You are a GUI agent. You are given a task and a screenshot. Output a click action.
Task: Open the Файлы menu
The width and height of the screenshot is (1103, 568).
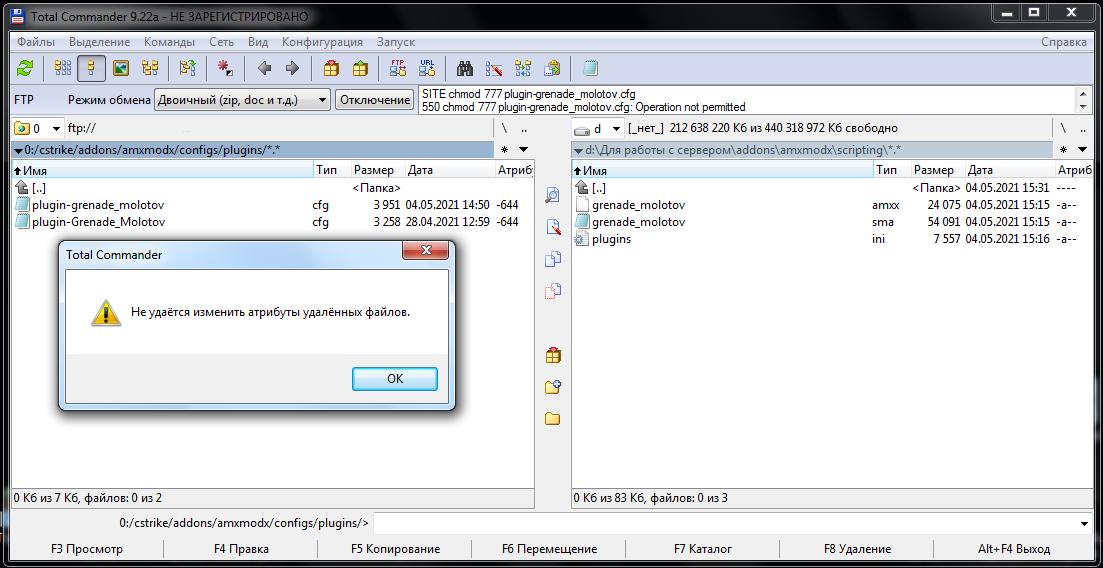point(36,42)
